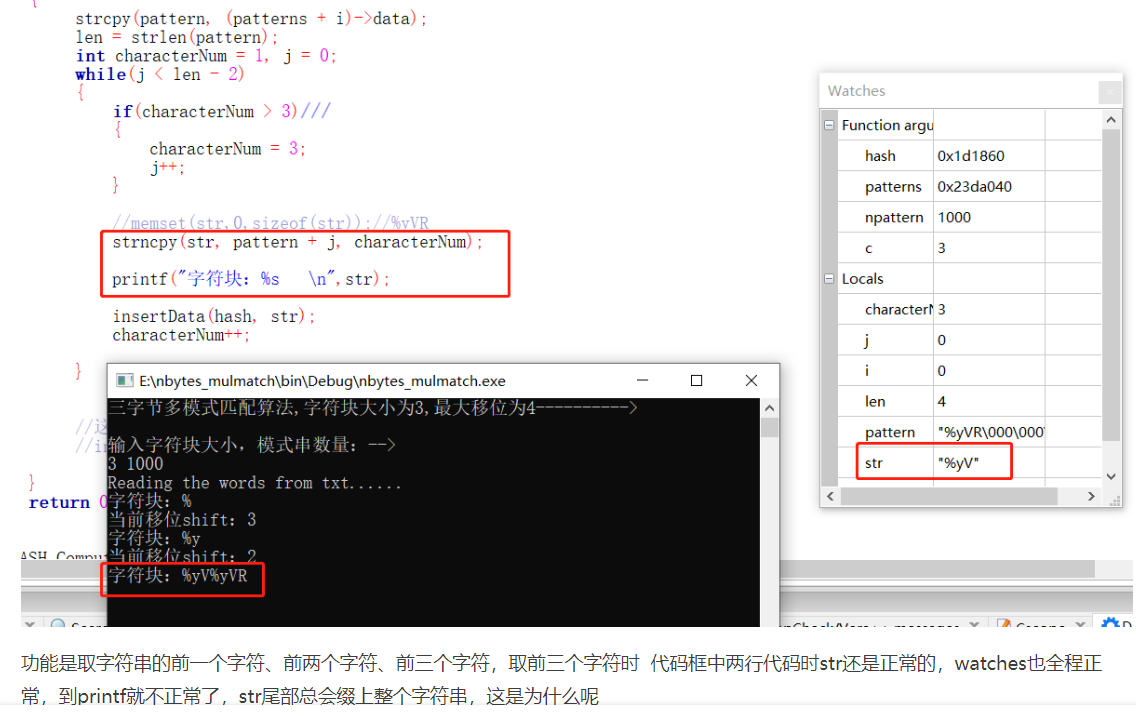Select the patterns value 0x23da040

point(974,187)
